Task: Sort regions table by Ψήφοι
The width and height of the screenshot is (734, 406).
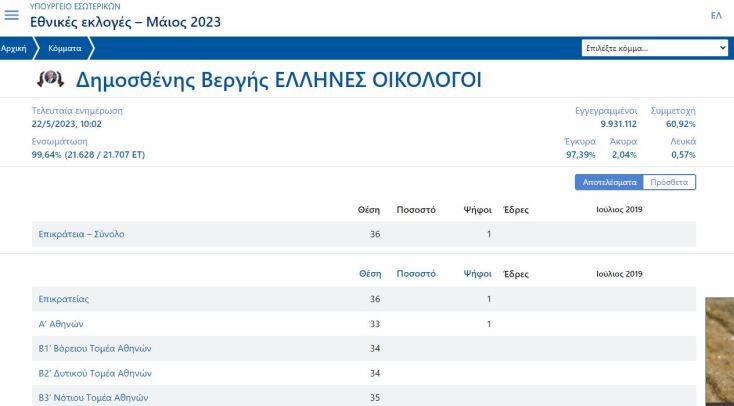Action: pos(477,274)
